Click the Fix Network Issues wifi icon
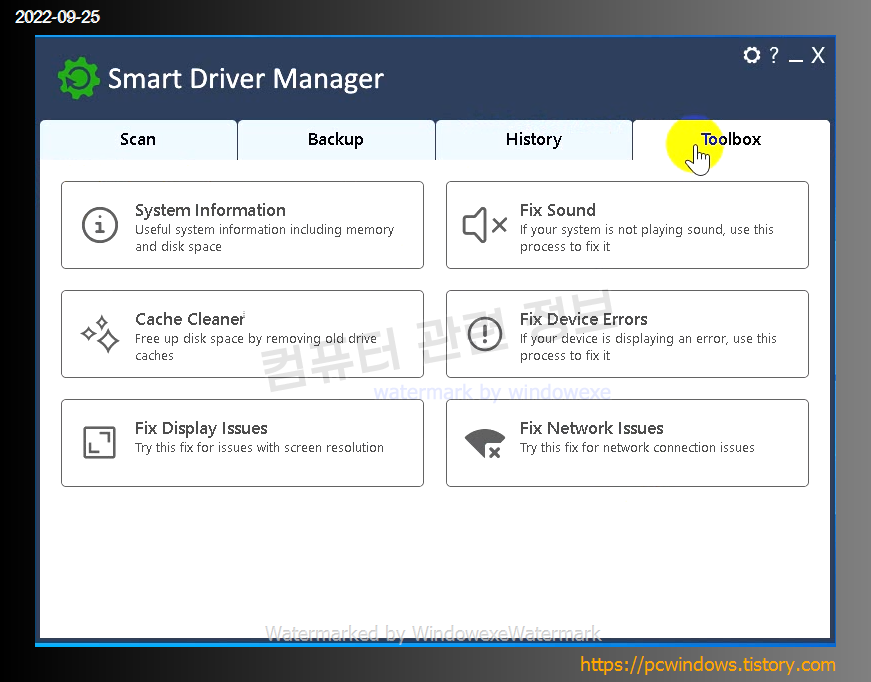 point(484,443)
